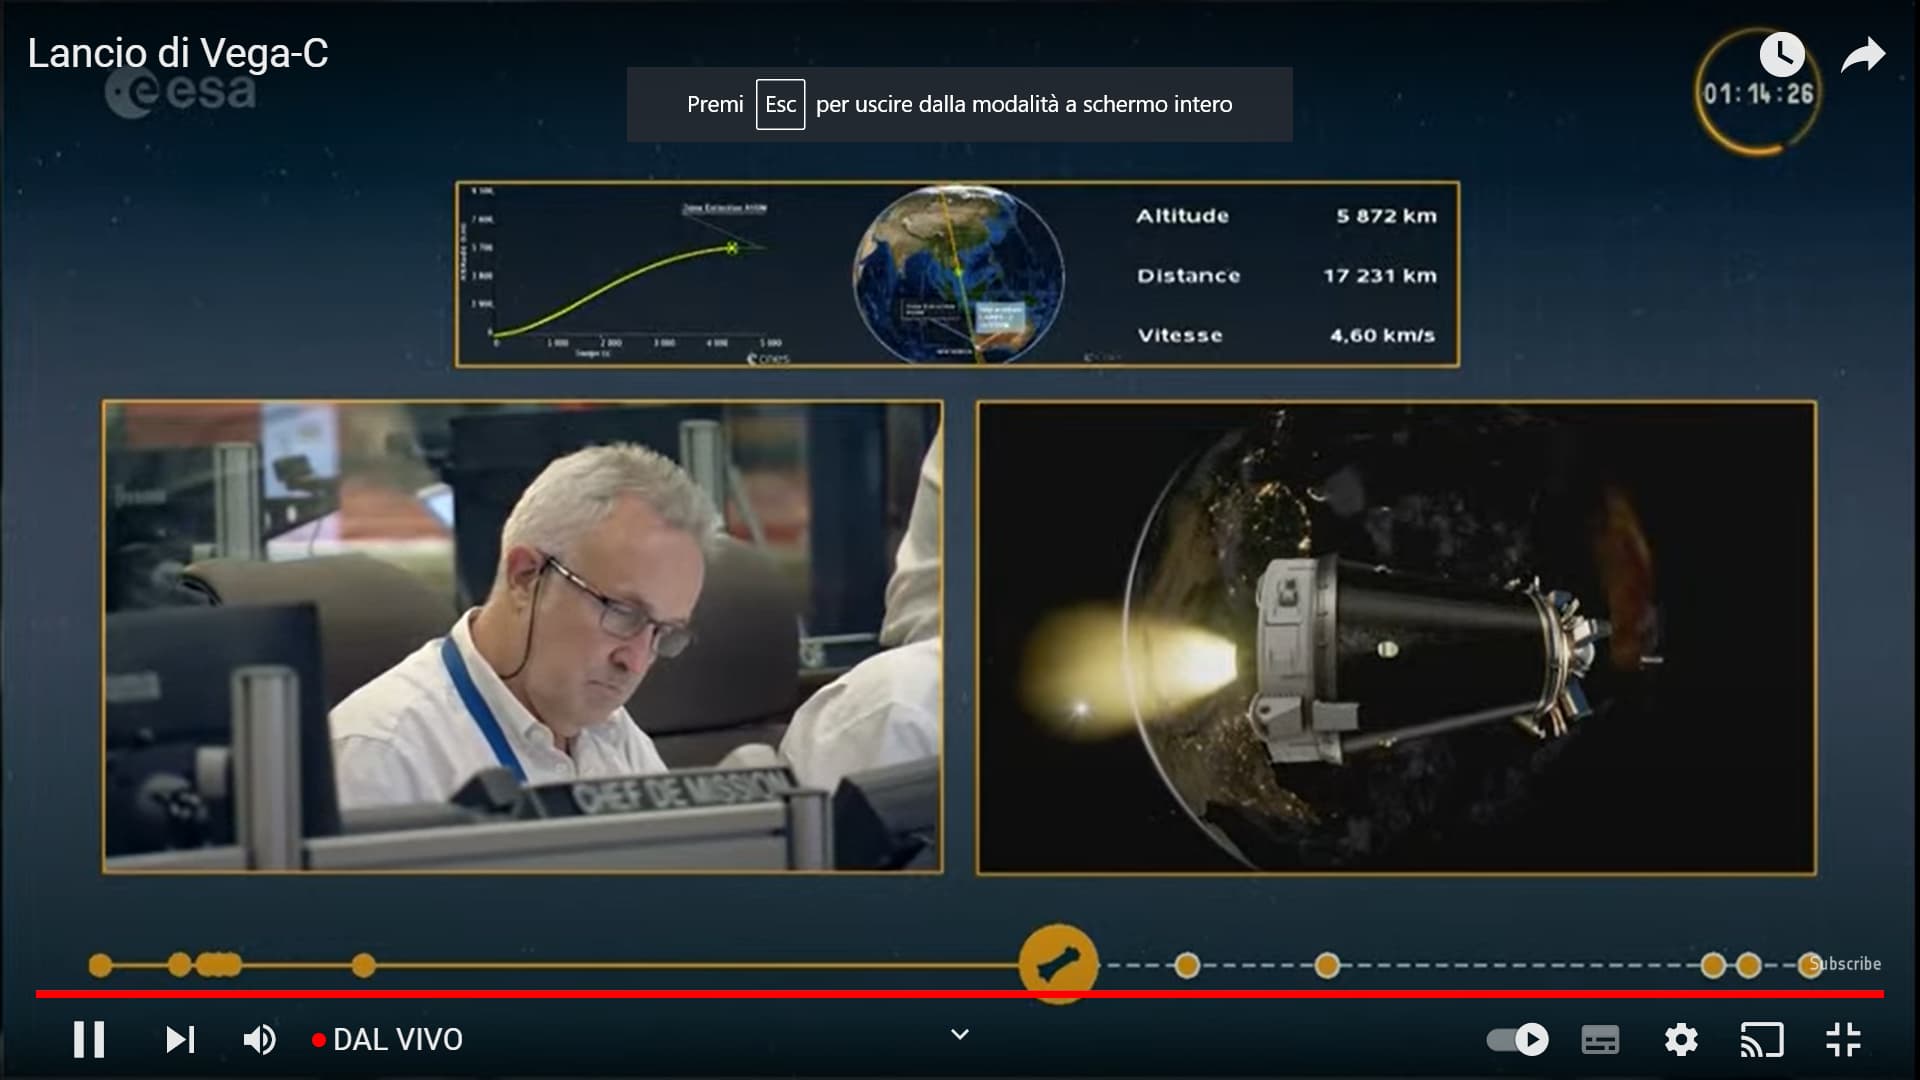Enable subtitles with the captions icon

1600,1039
